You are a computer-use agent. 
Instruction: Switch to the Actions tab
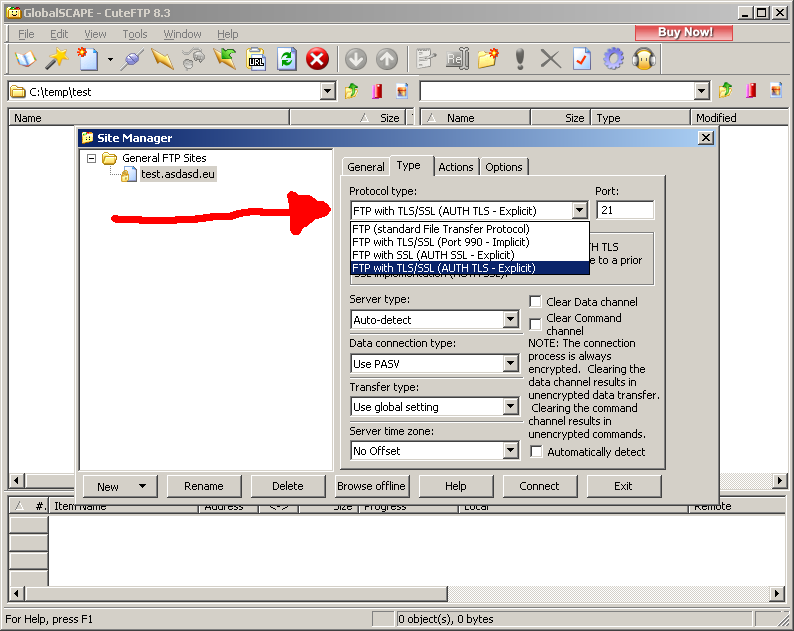coord(456,167)
